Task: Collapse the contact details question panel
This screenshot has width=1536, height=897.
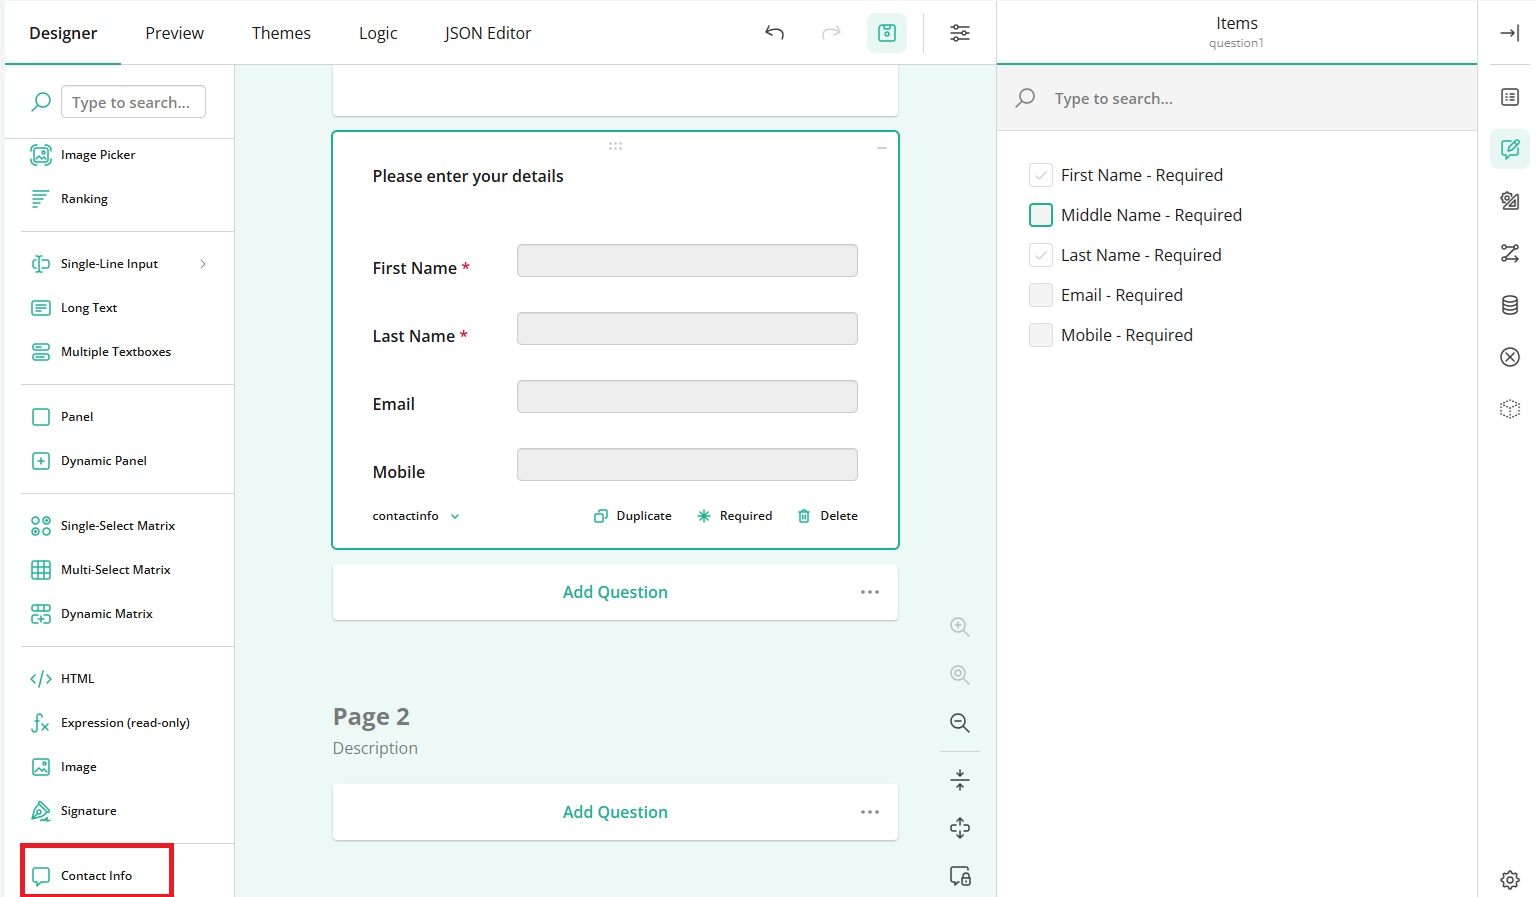Action: [x=882, y=148]
